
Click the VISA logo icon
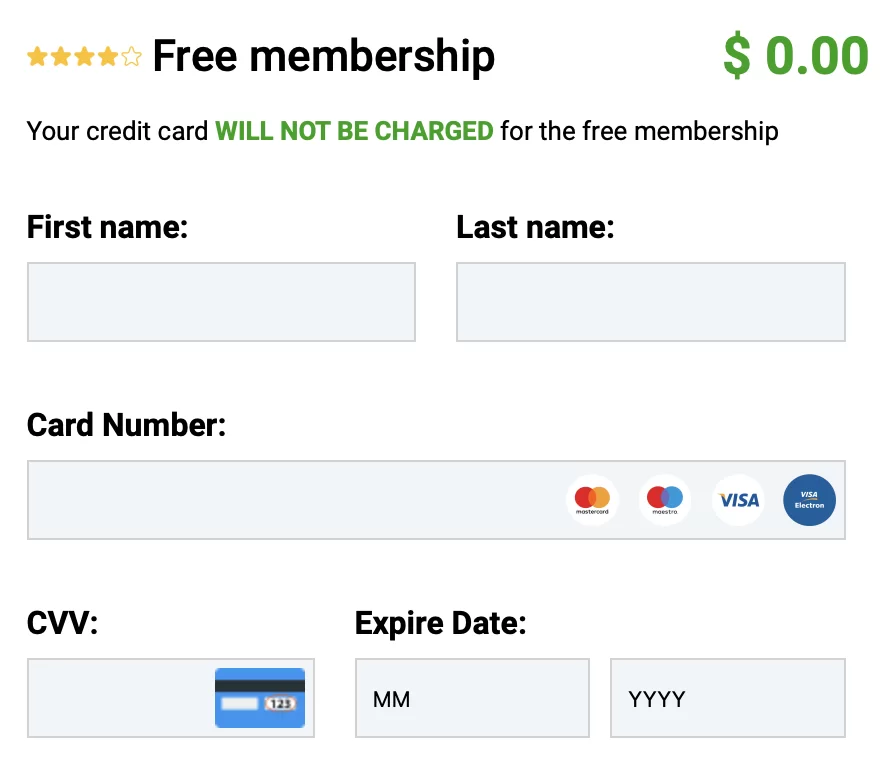click(x=737, y=500)
